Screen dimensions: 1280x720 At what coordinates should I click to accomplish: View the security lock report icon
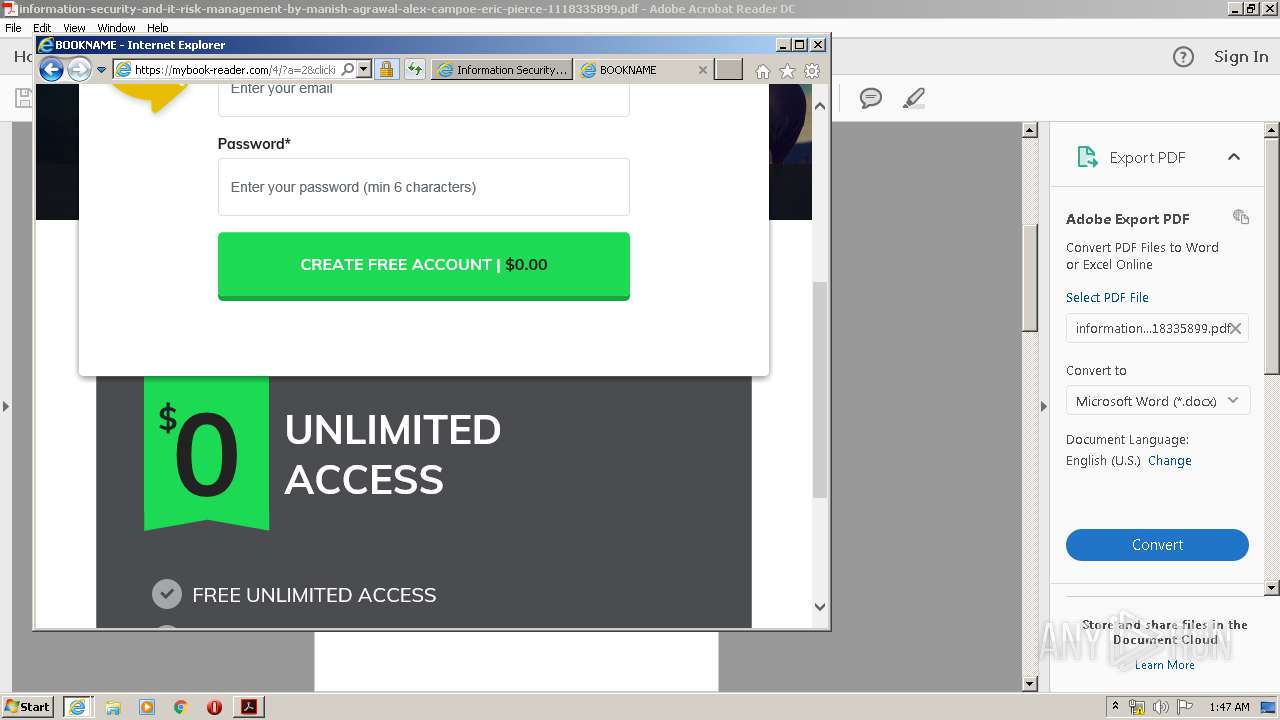[386, 70]
